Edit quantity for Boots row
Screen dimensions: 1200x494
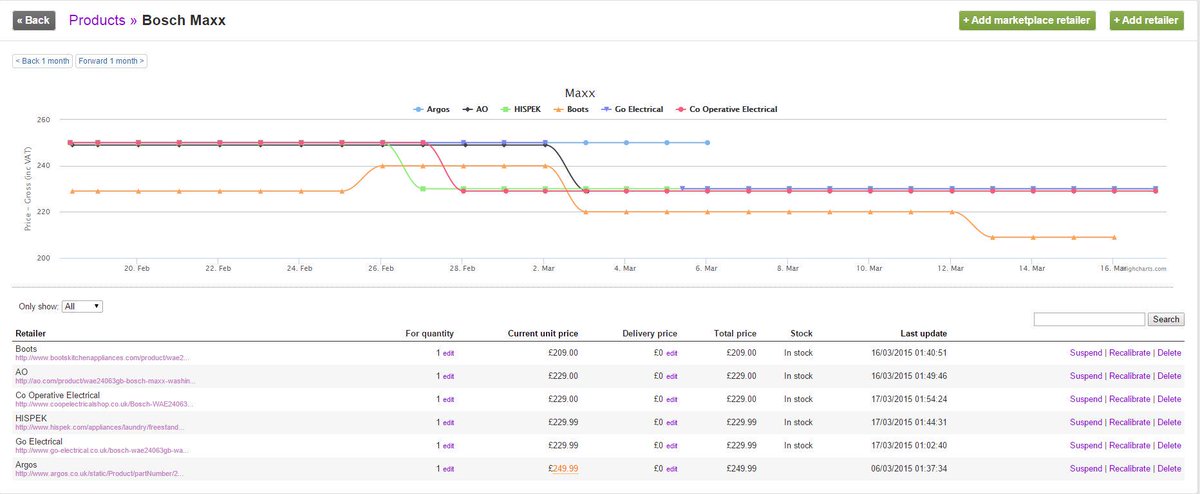[x=448, y=353]
